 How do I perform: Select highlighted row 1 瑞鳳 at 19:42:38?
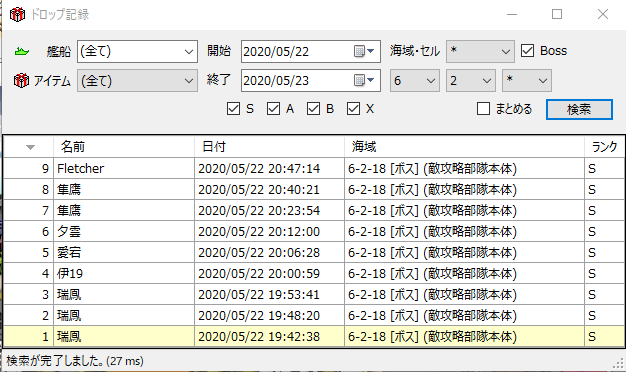click(314, 336)
